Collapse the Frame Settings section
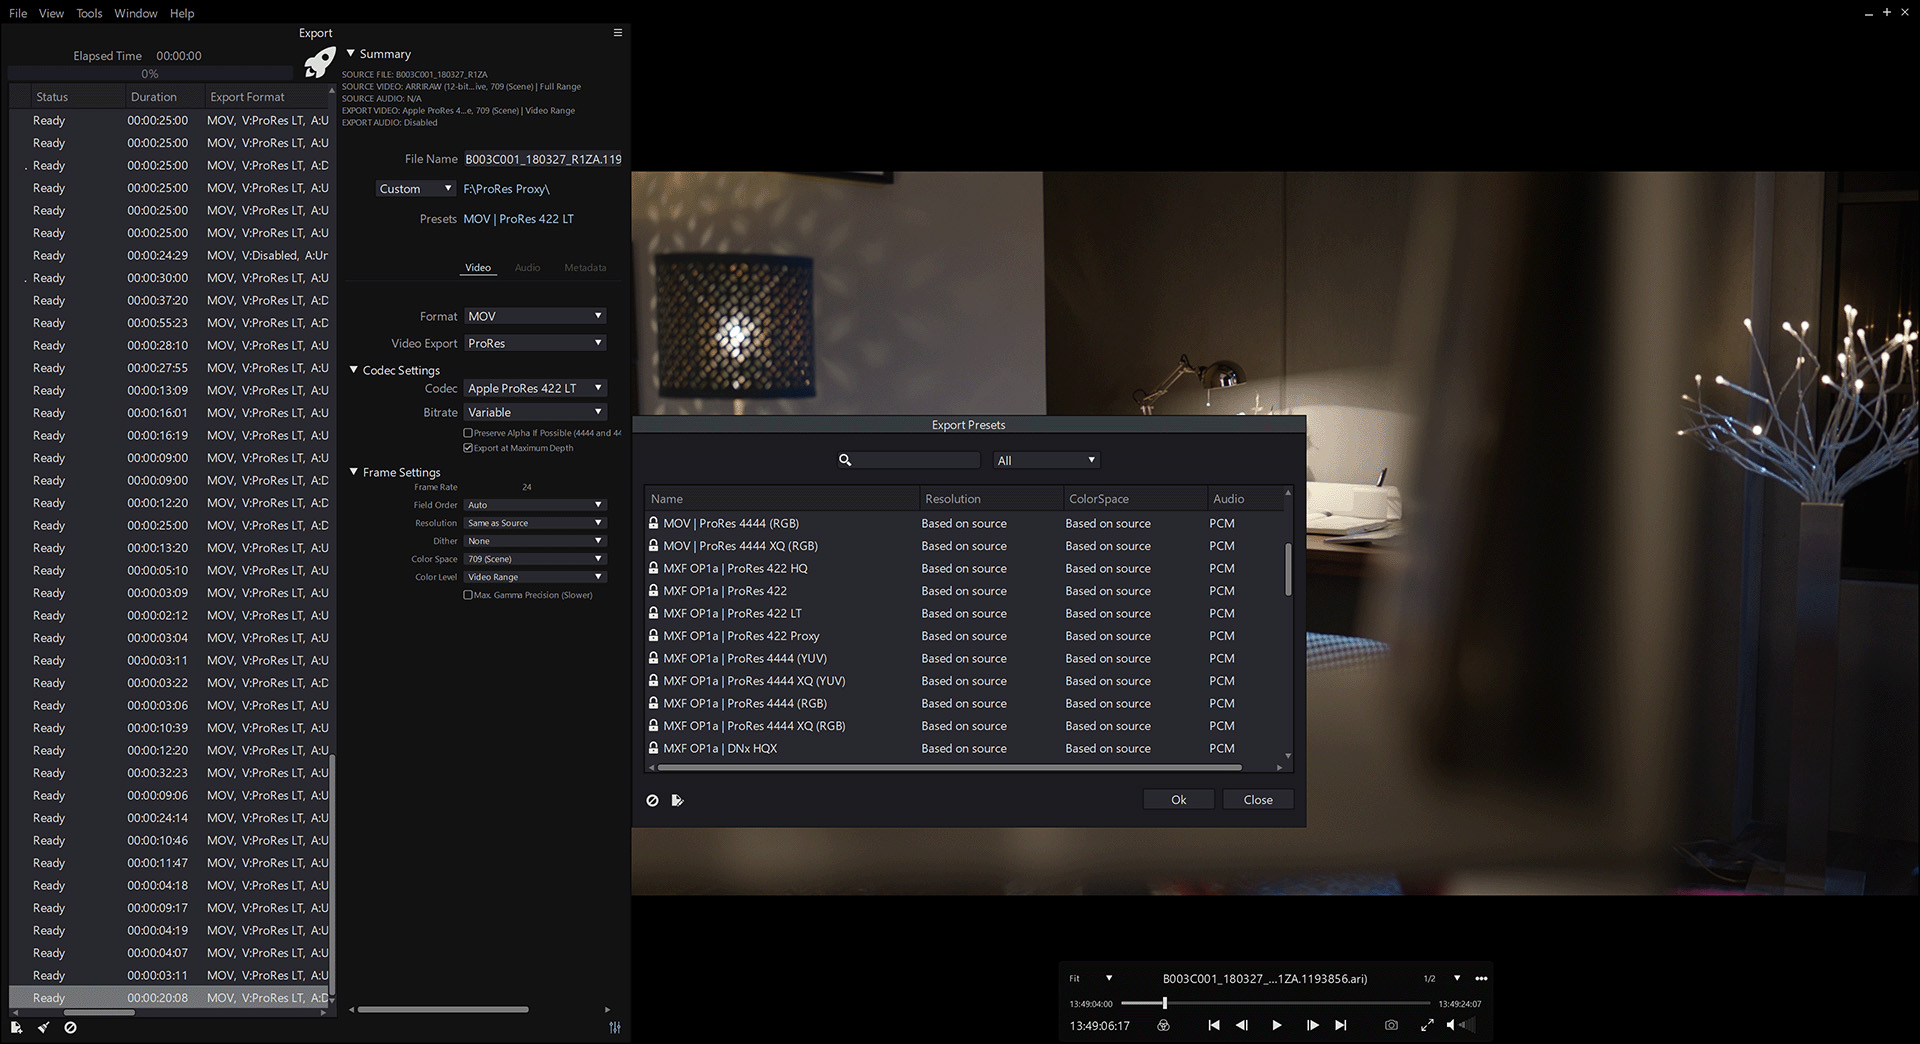 pos(353,471)
